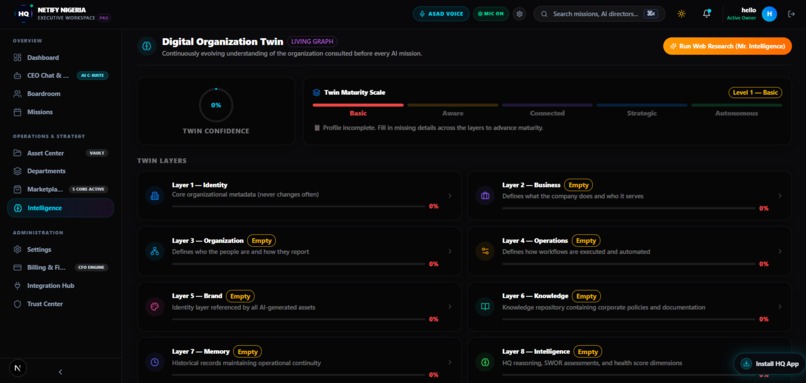The height and width of the screenshot is (383, 806).
Task: Install HQ App button
Action: click(x=769, y=363)
